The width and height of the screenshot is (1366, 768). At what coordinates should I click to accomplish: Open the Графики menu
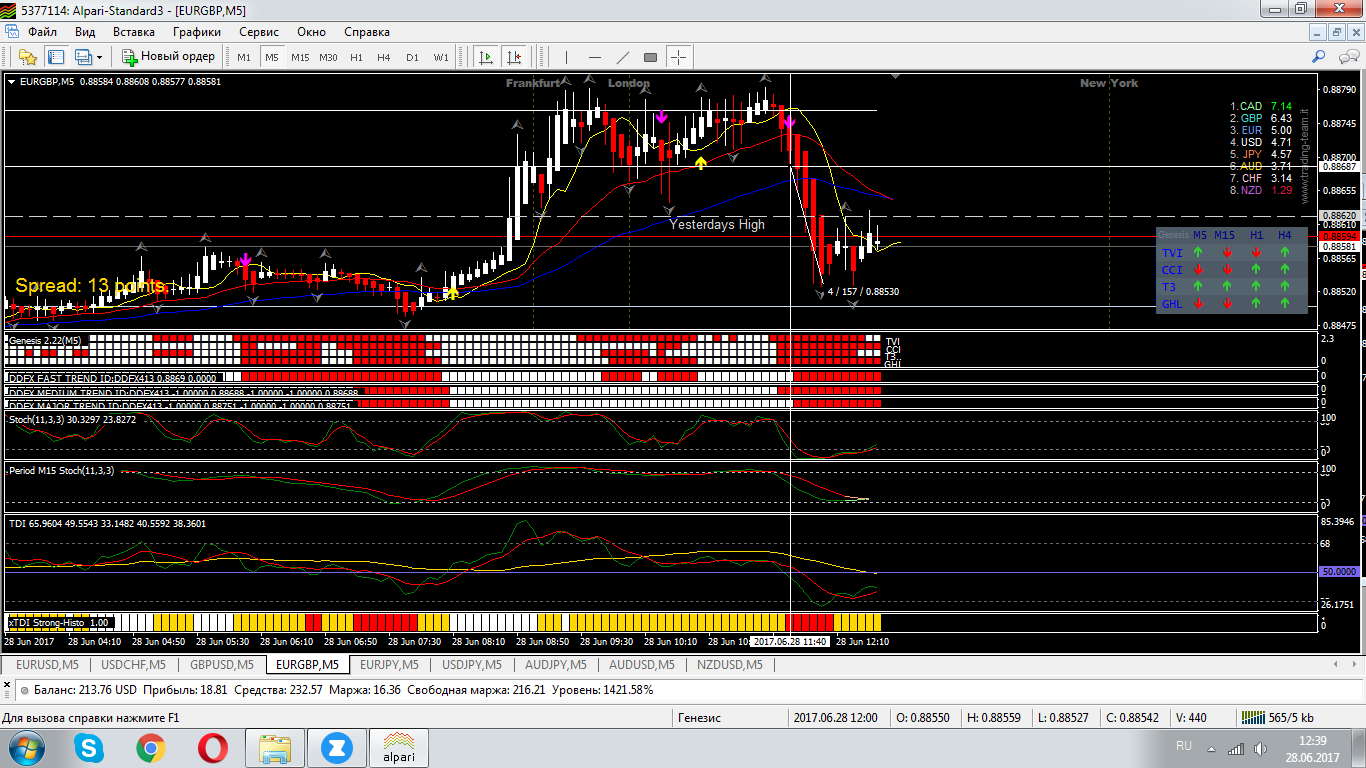(196, 32)
